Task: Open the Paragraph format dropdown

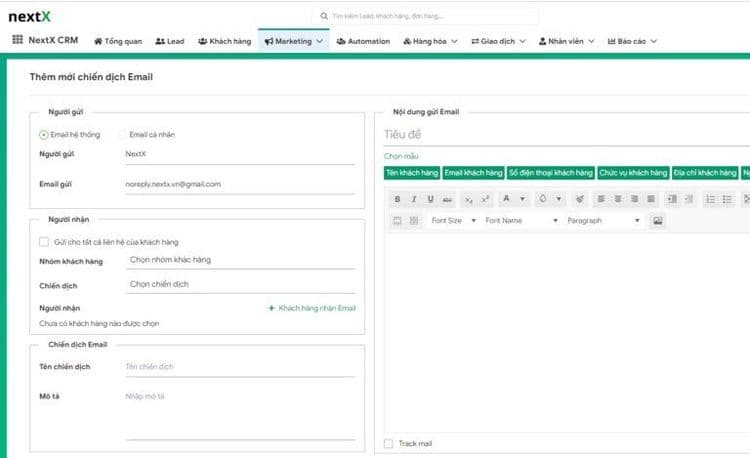Action: [602, 220]
